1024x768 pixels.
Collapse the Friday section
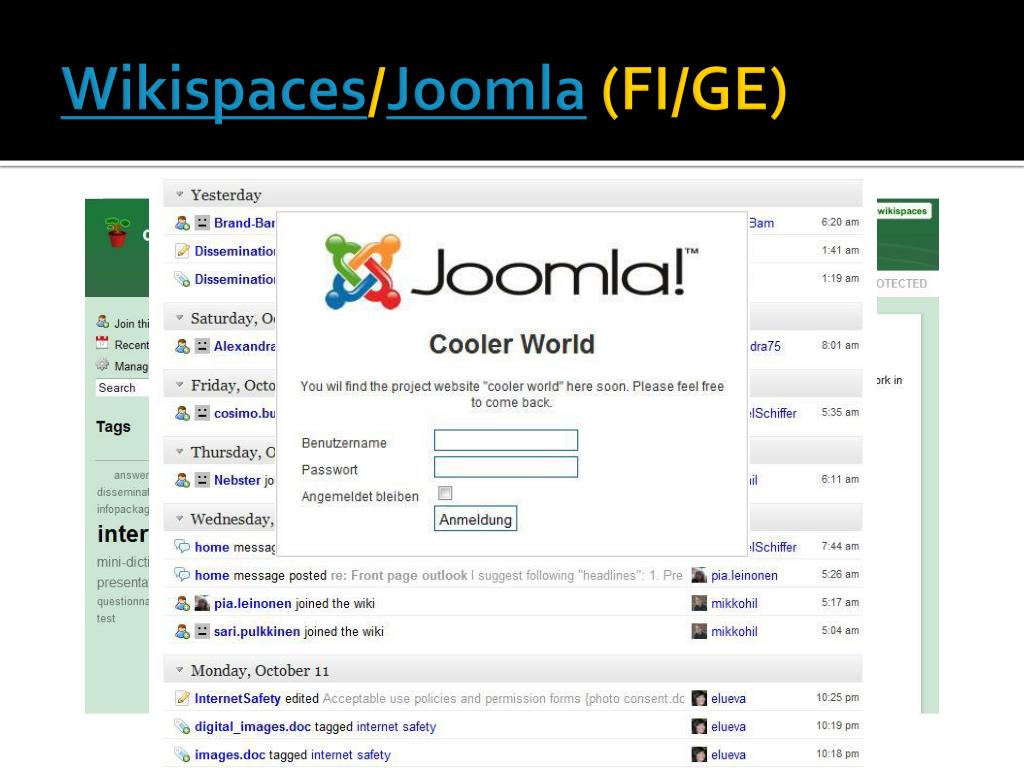pyautogui.click(x=180, y=385)
